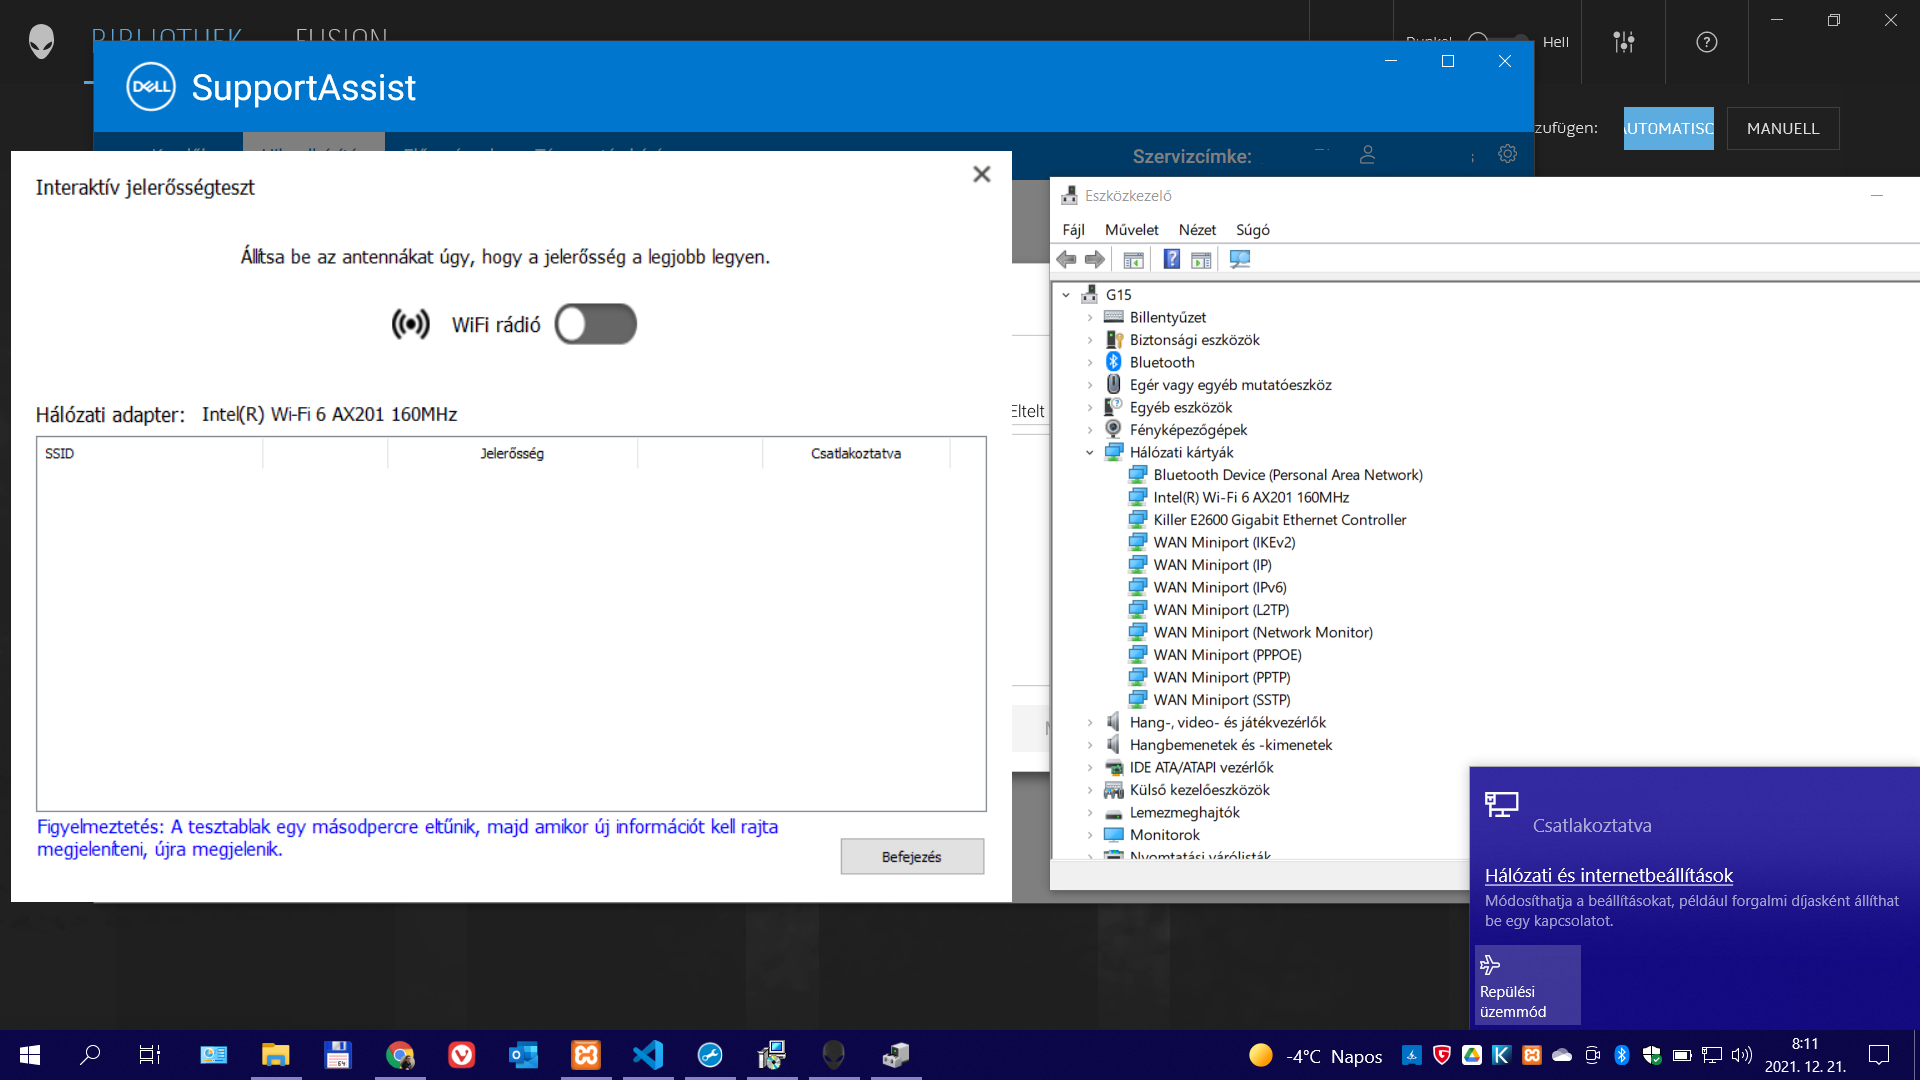Select Killer E2600 Gigabit Ethernet Controller
This screenshot has width=1920, height=1080.
(x=1279, y=520)
